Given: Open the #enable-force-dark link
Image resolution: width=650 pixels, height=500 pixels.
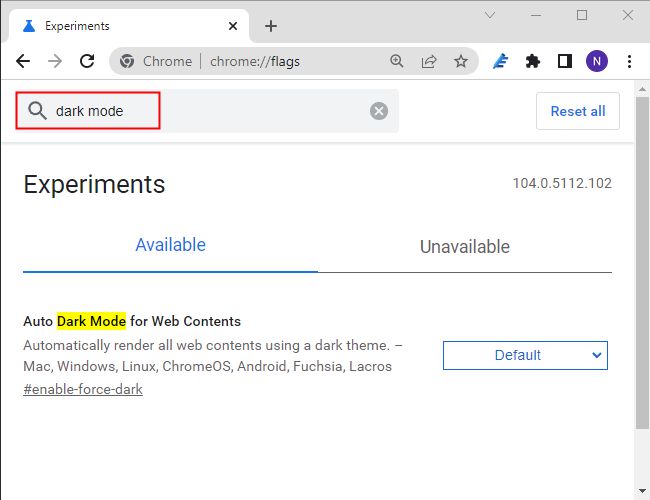Looking at the screenshot, I should coord(83,389).
